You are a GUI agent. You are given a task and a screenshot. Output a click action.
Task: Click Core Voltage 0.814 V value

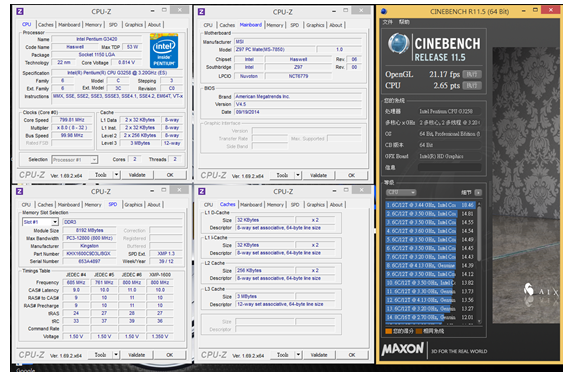127,62
